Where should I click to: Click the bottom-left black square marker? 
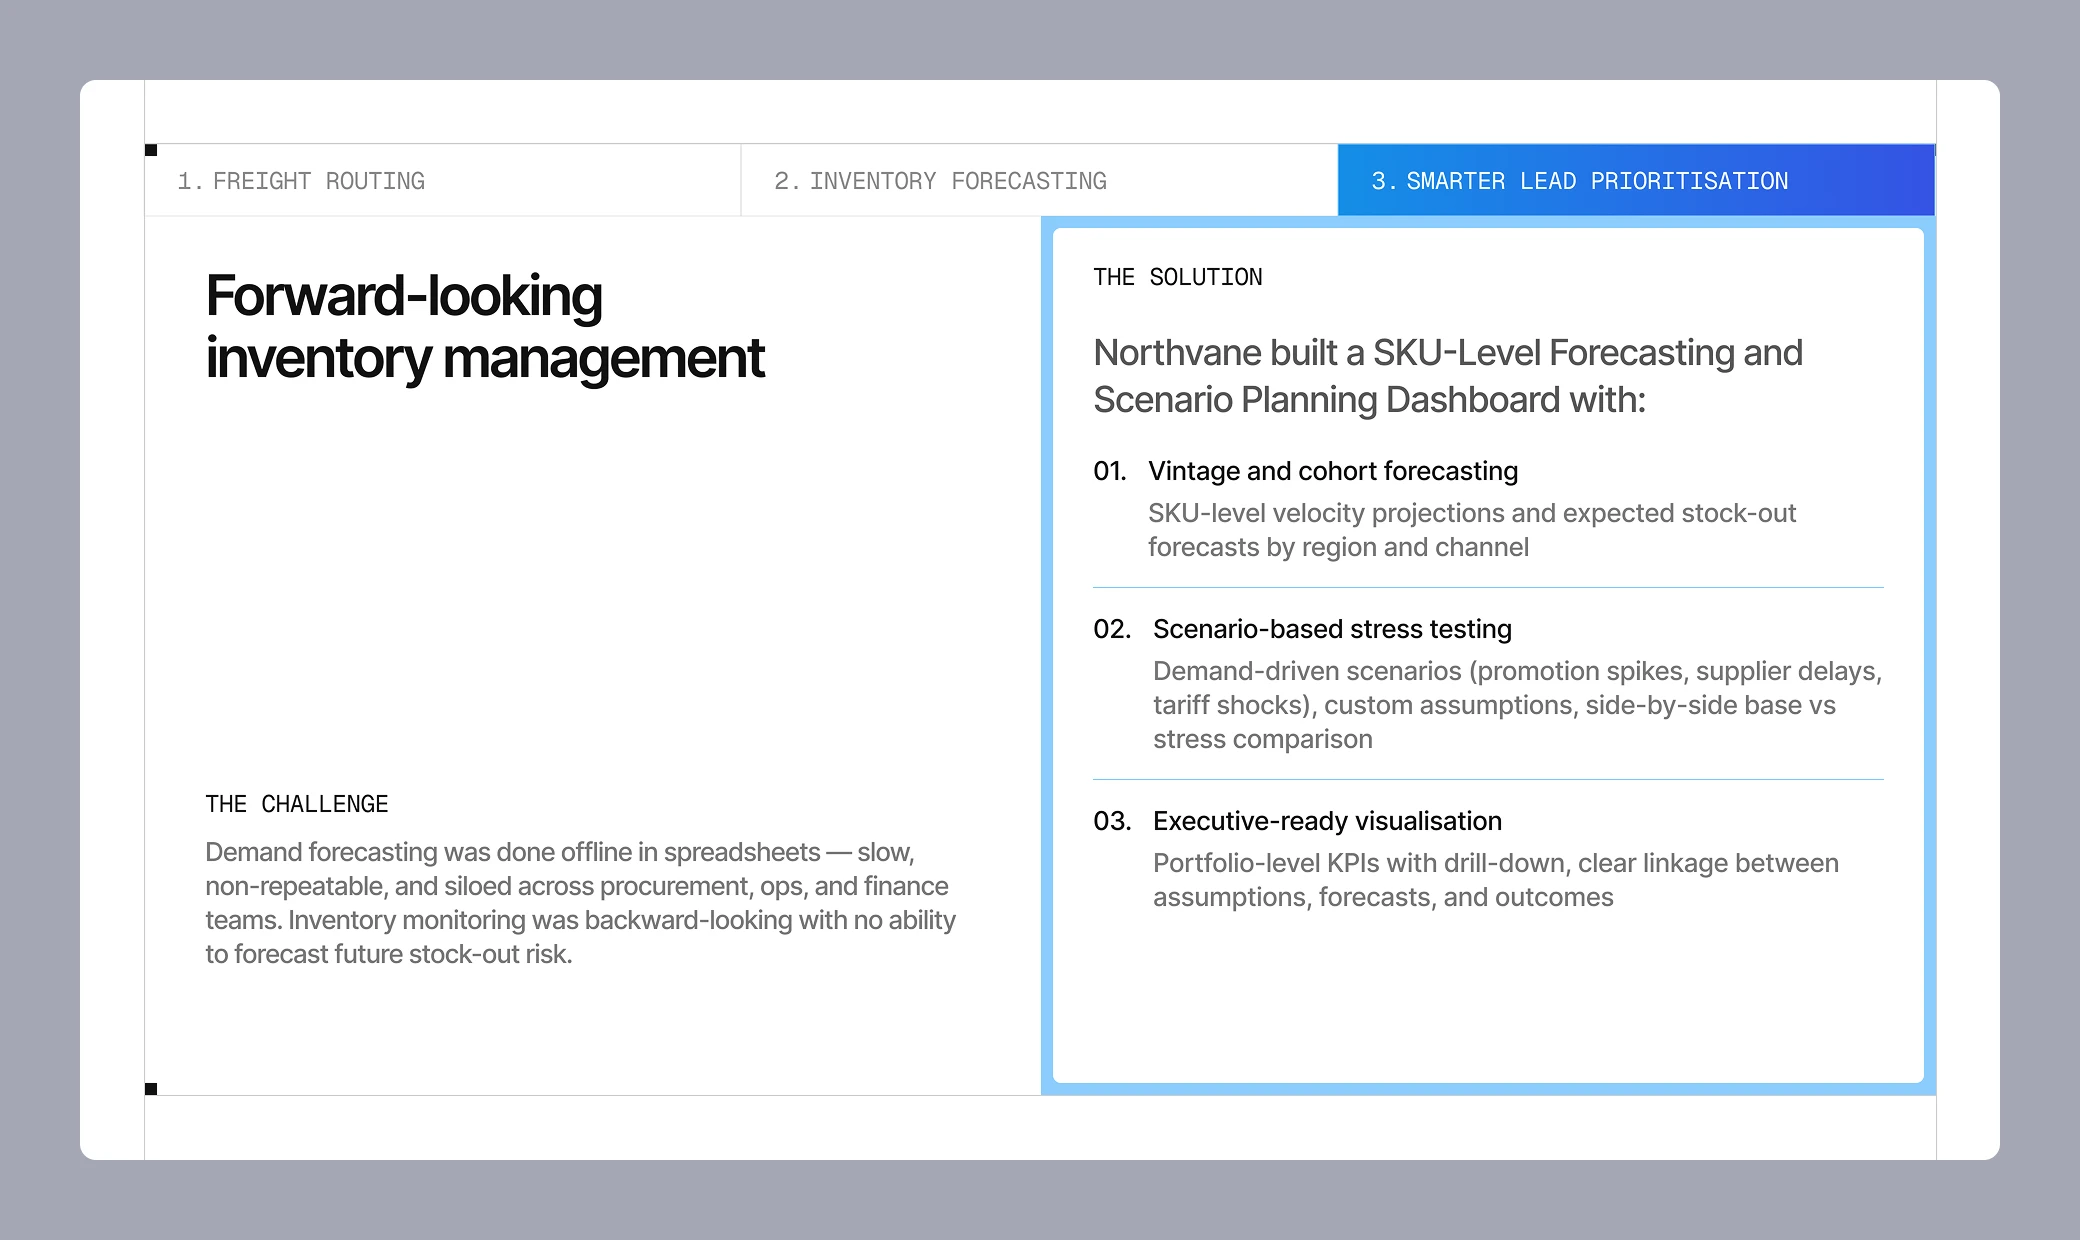pyautogui.click(x=151, y=1089)
